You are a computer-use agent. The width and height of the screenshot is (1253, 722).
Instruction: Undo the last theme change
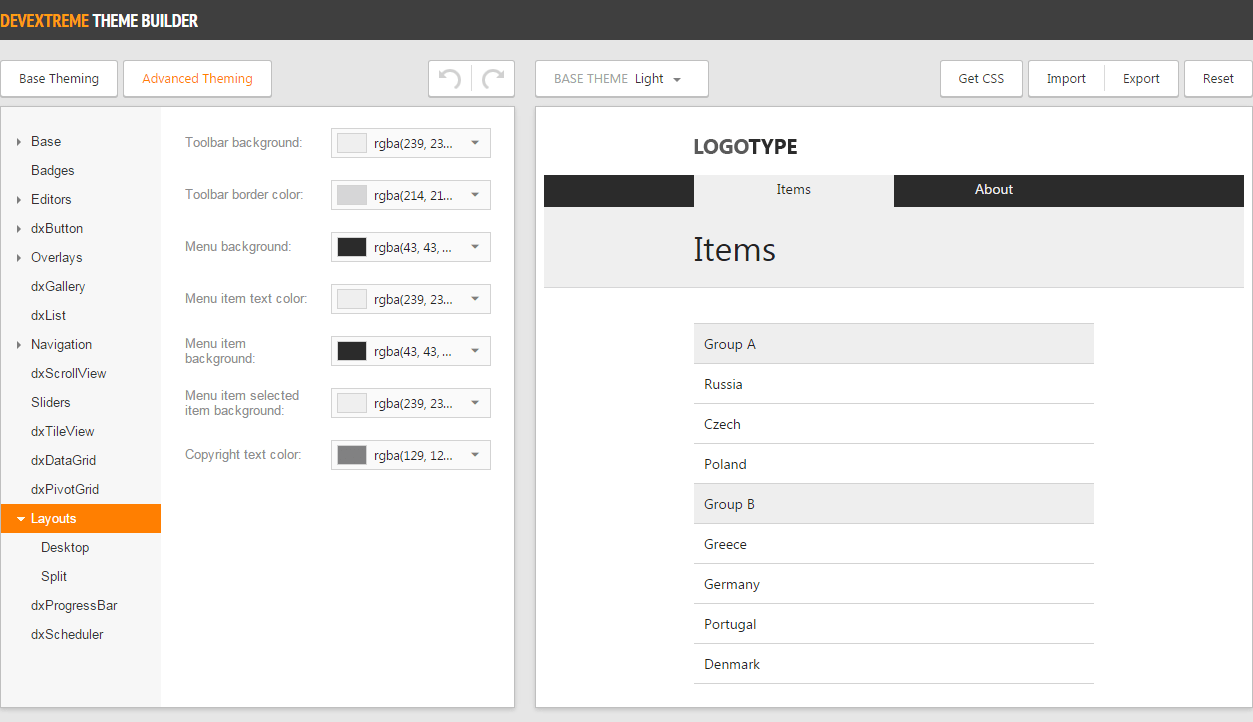click(x=450, y=79)
